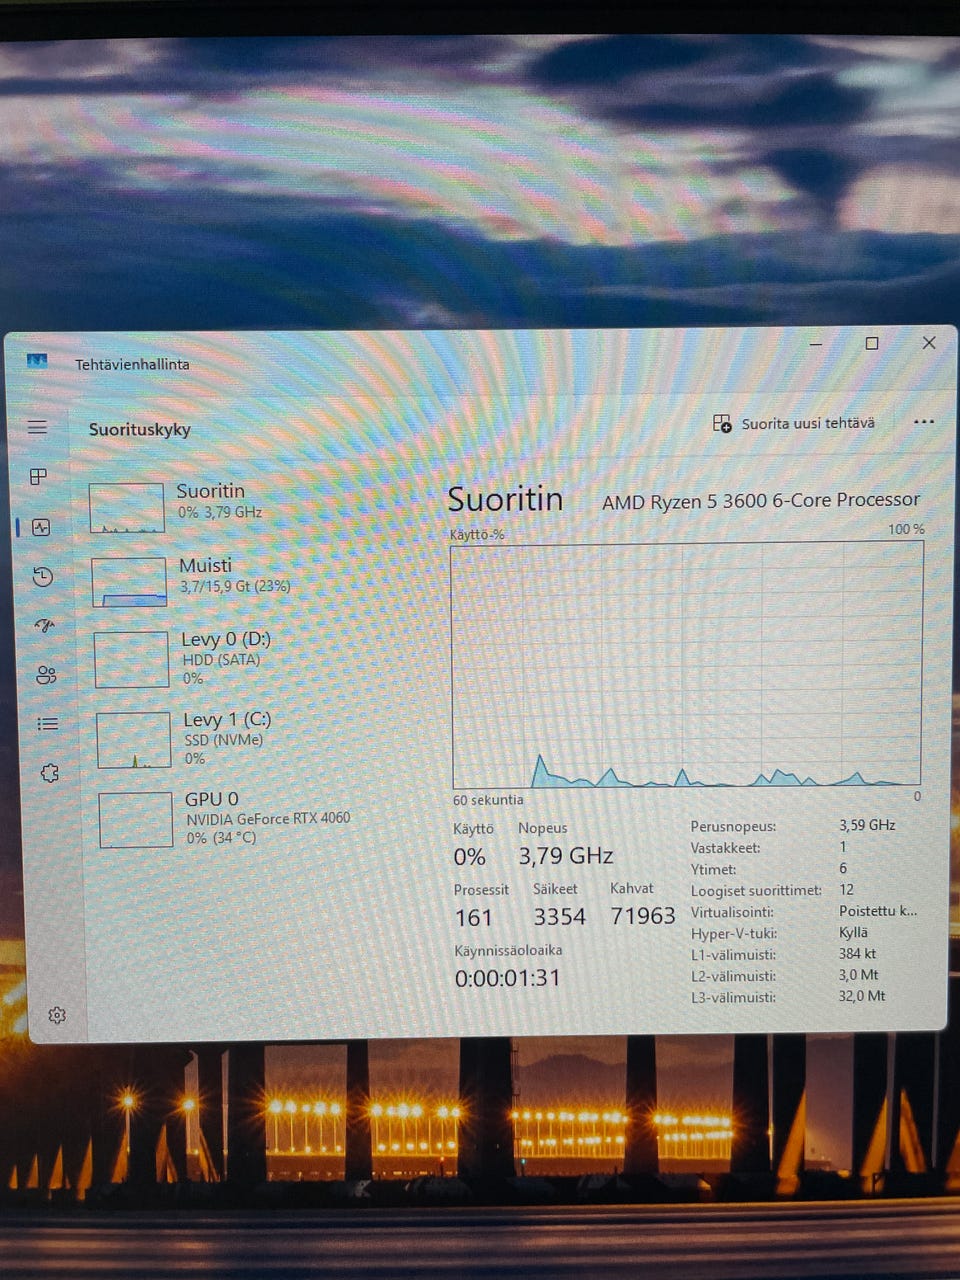Click the SSD (NVMe) label
This screenshot has height=1280, width=960.
224,740
